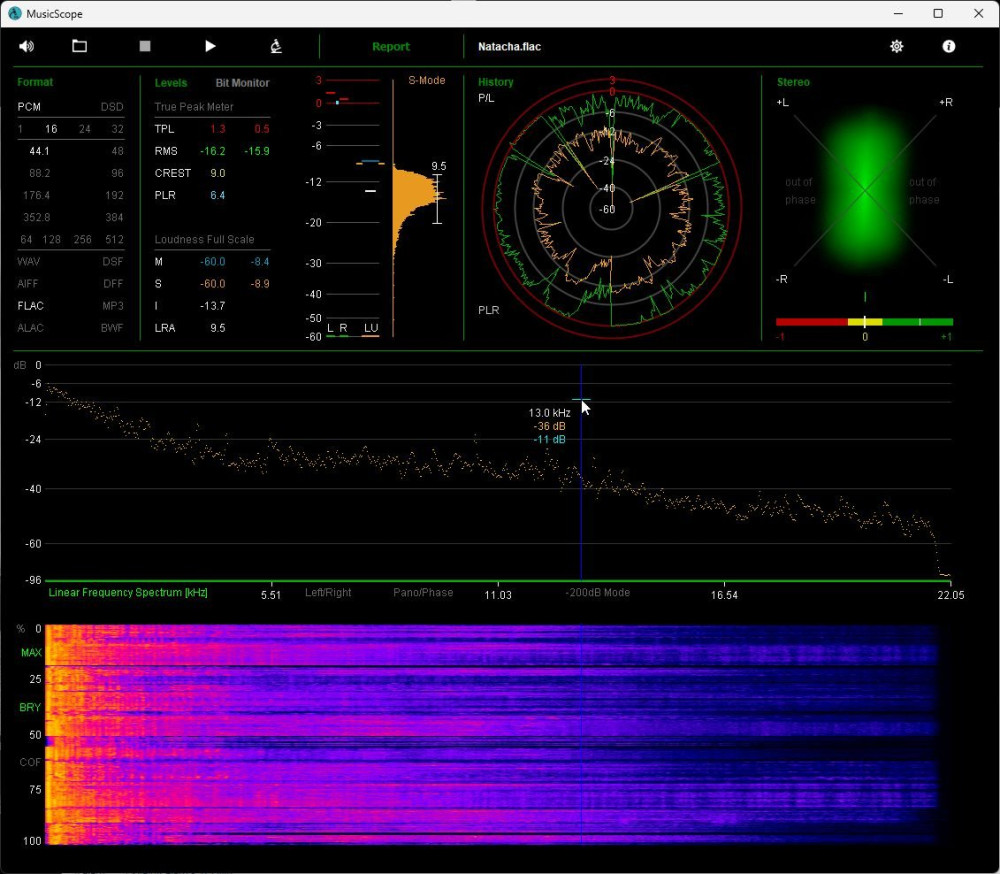1000x874 pixels.
Task: Click the FLAC format label
Action: coord(31,306)
